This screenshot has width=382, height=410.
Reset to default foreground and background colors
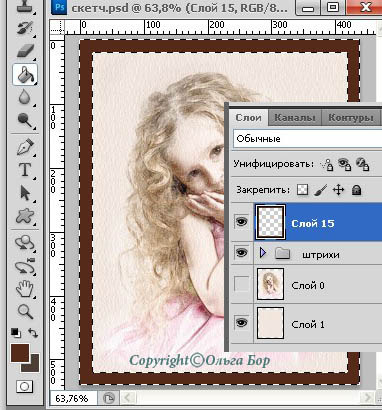15,332
